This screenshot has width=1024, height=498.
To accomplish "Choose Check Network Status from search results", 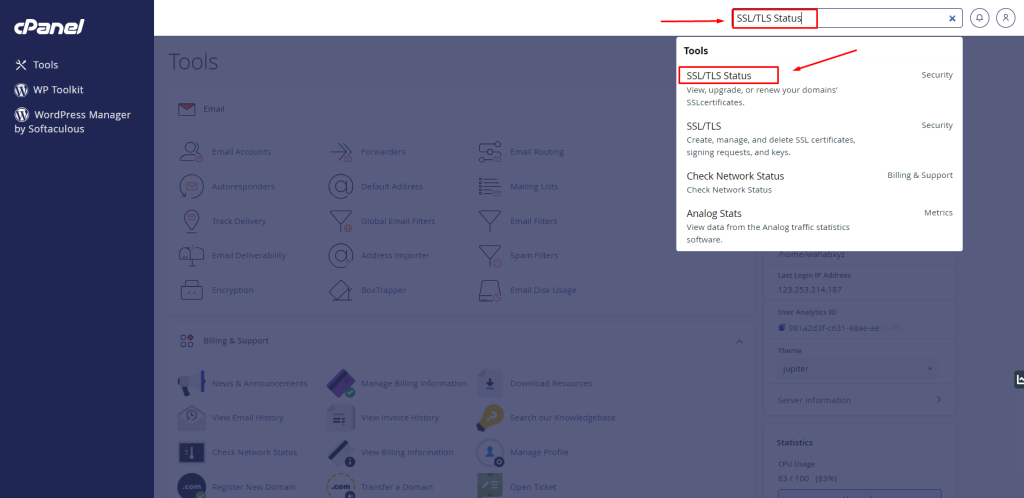I will (735, 176).
